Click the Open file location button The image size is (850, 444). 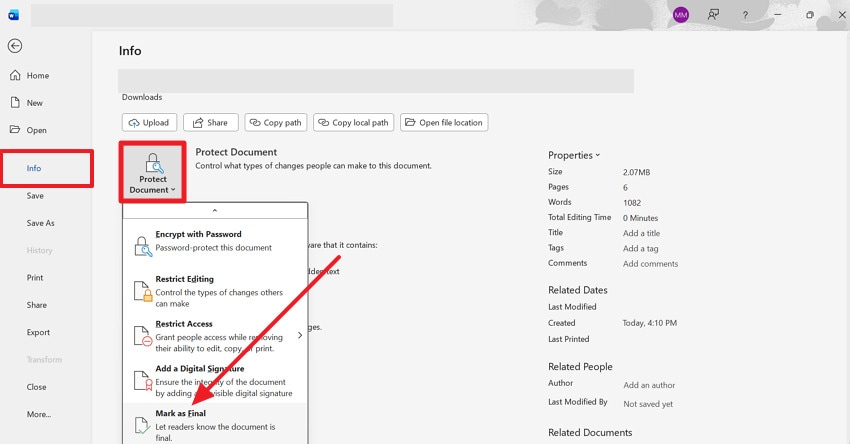coord(444,123)
